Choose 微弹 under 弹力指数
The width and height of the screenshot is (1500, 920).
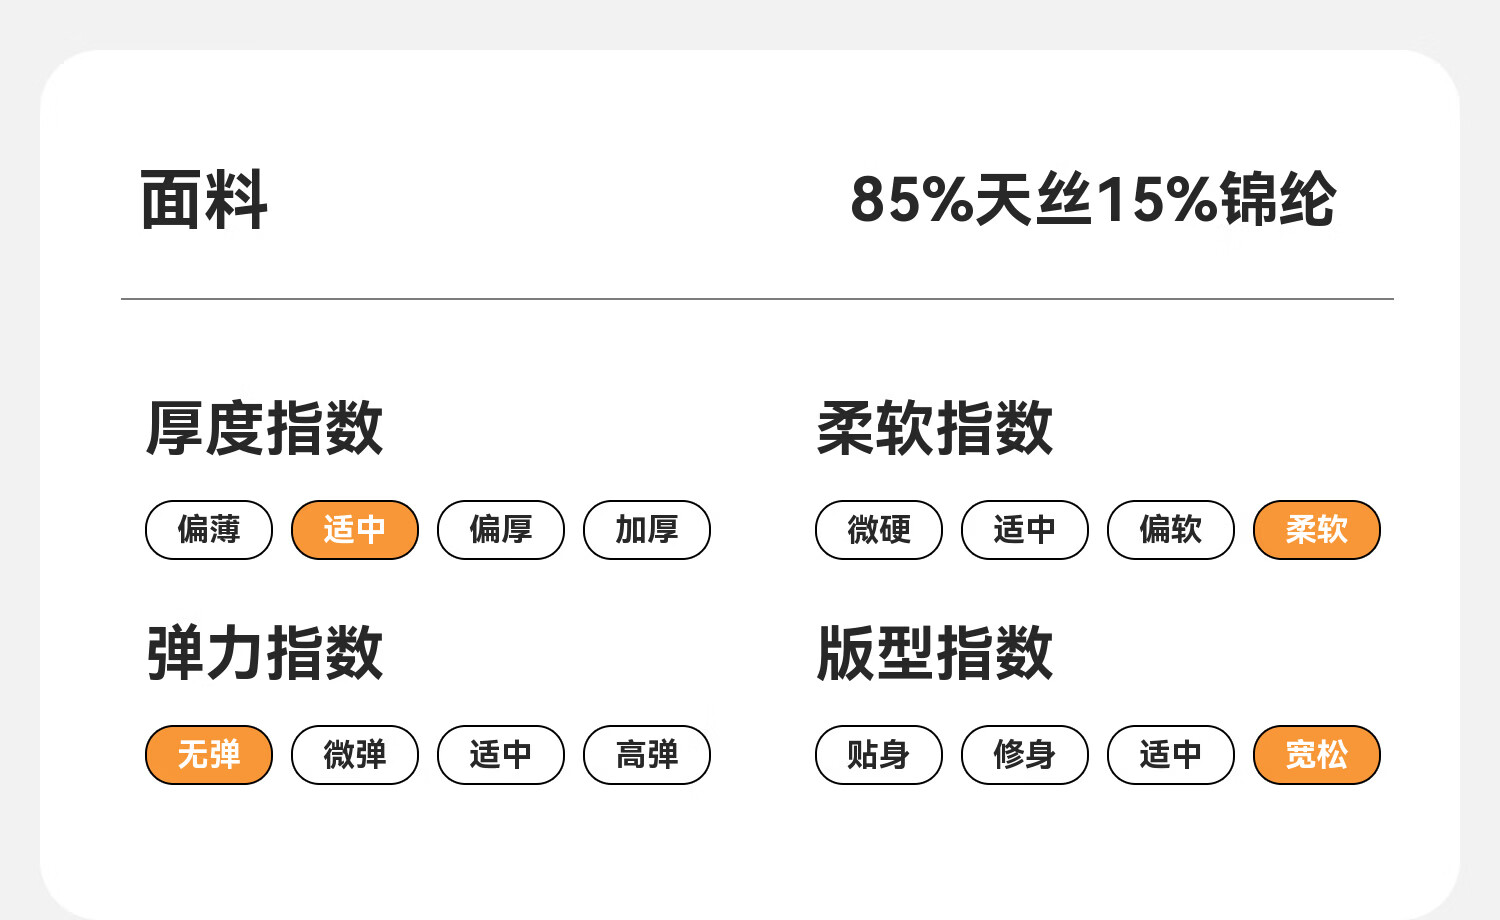[355, 755]
